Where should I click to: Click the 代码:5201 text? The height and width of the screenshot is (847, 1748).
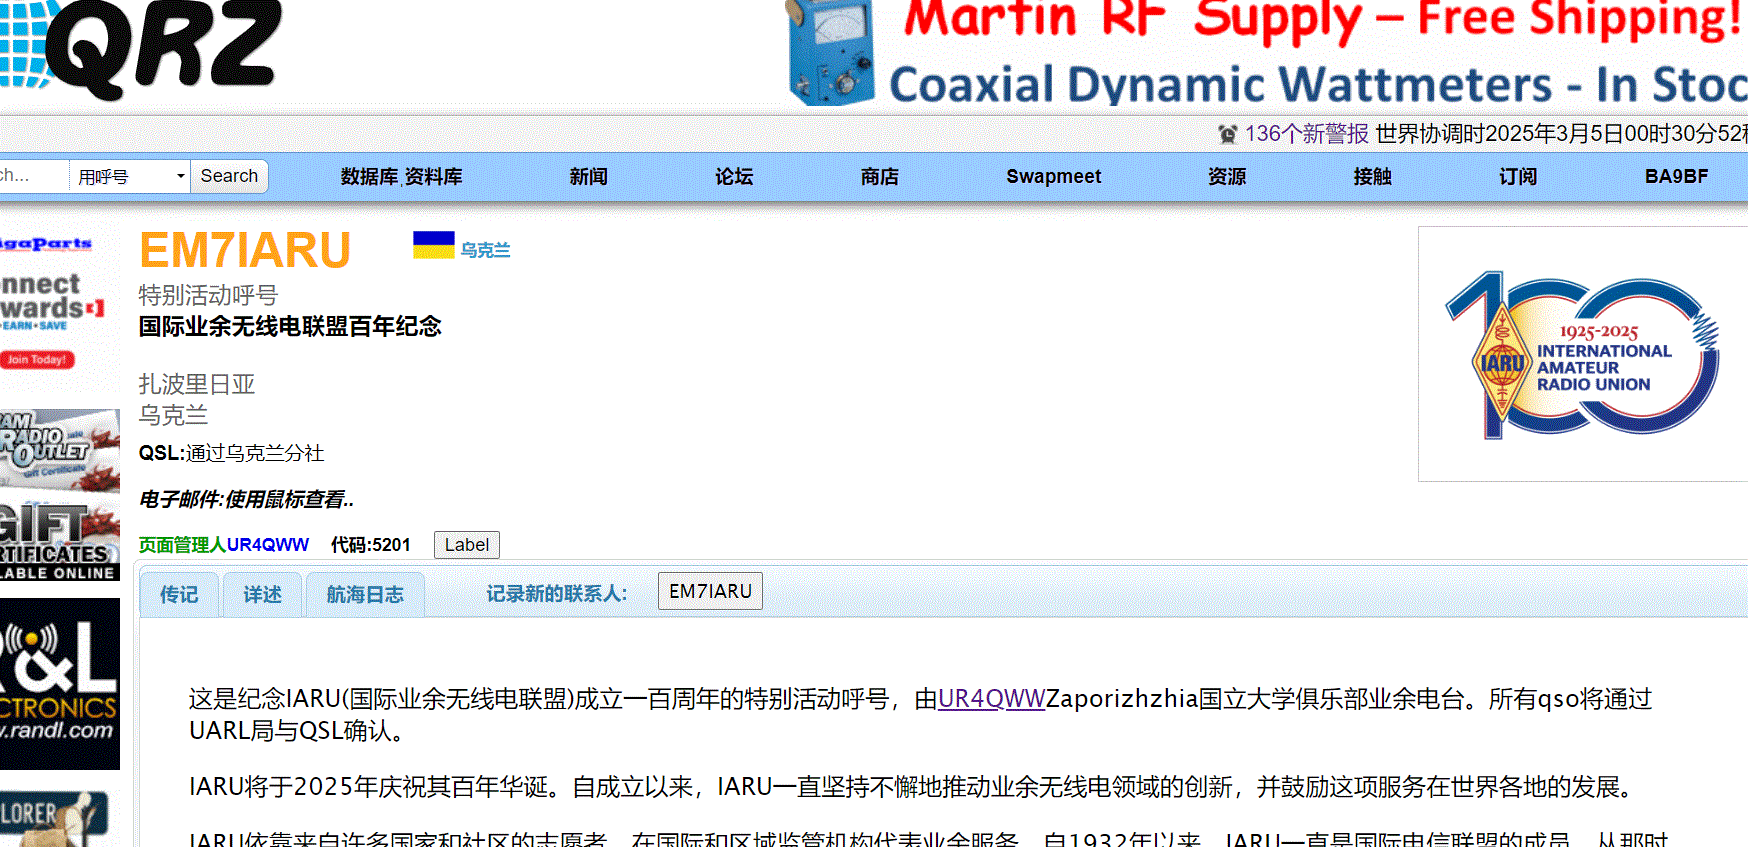[x=371, y=545]
